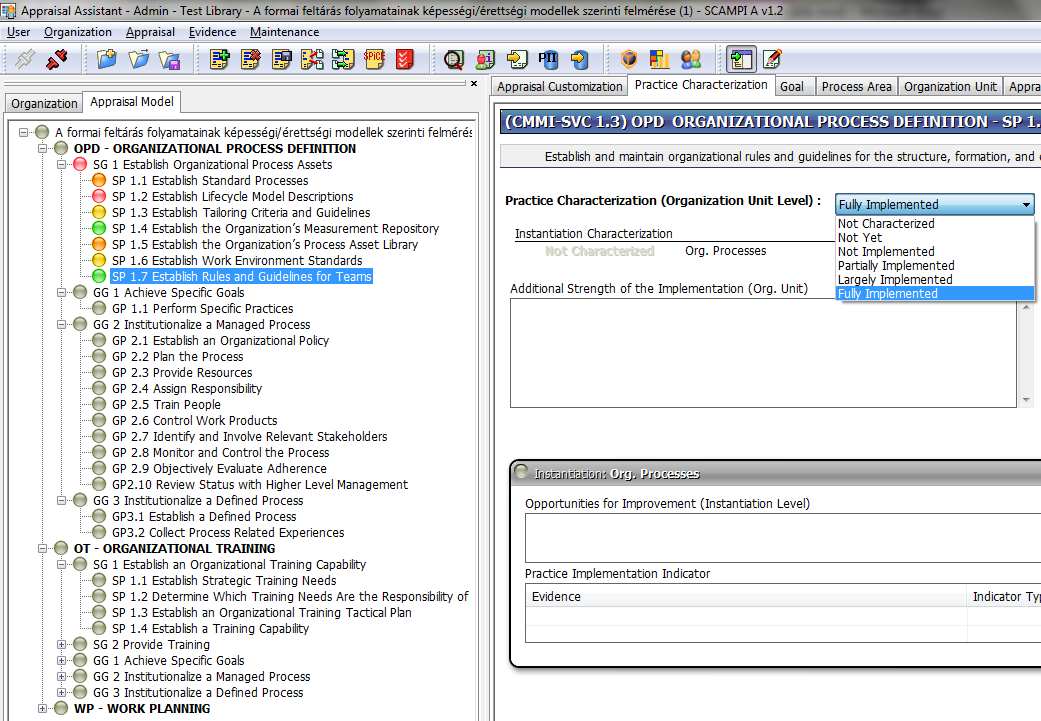Open the Evidence menu
Screen dimensions: 1041x721
pyautogui.click(x=212, y=32)
